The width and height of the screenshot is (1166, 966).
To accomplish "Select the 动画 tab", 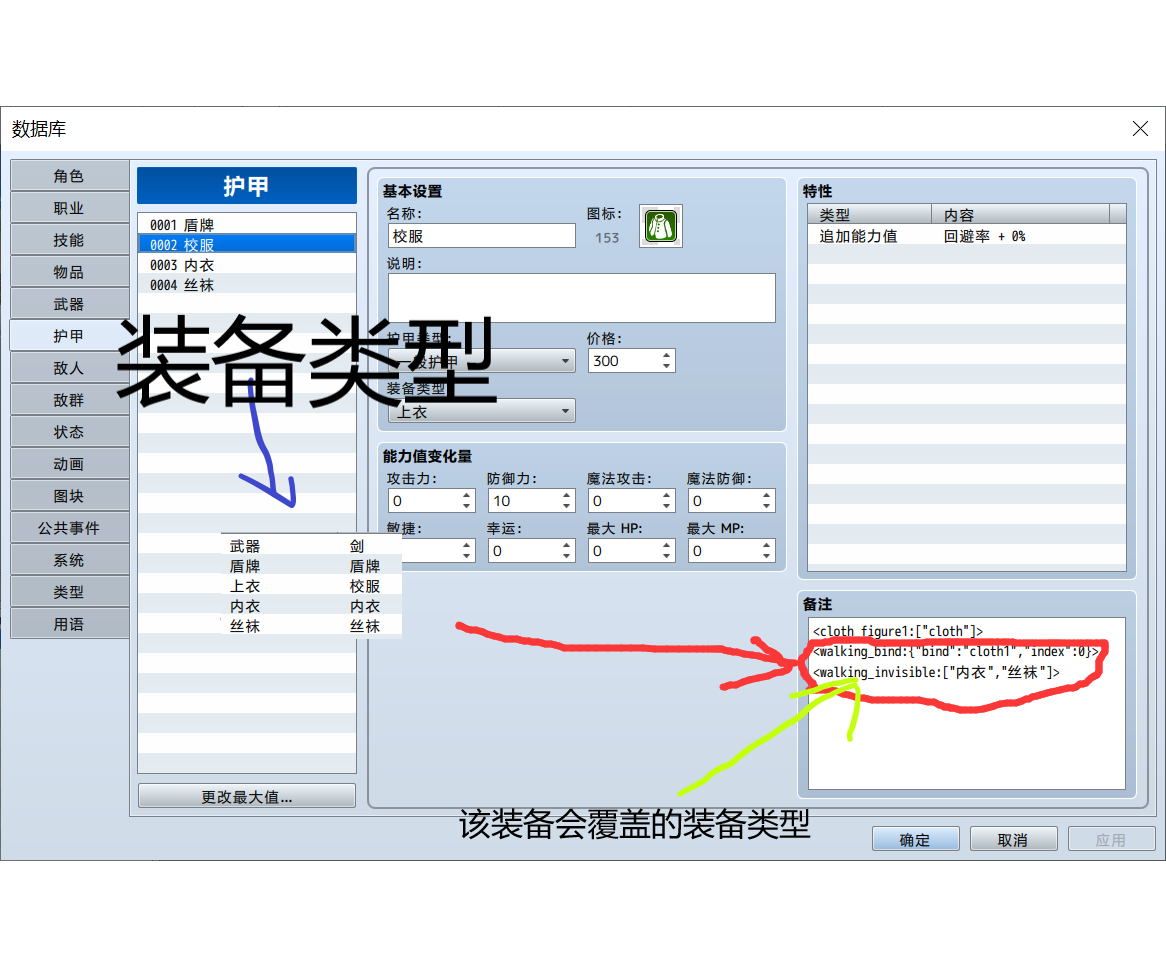I will pos(69,464).
